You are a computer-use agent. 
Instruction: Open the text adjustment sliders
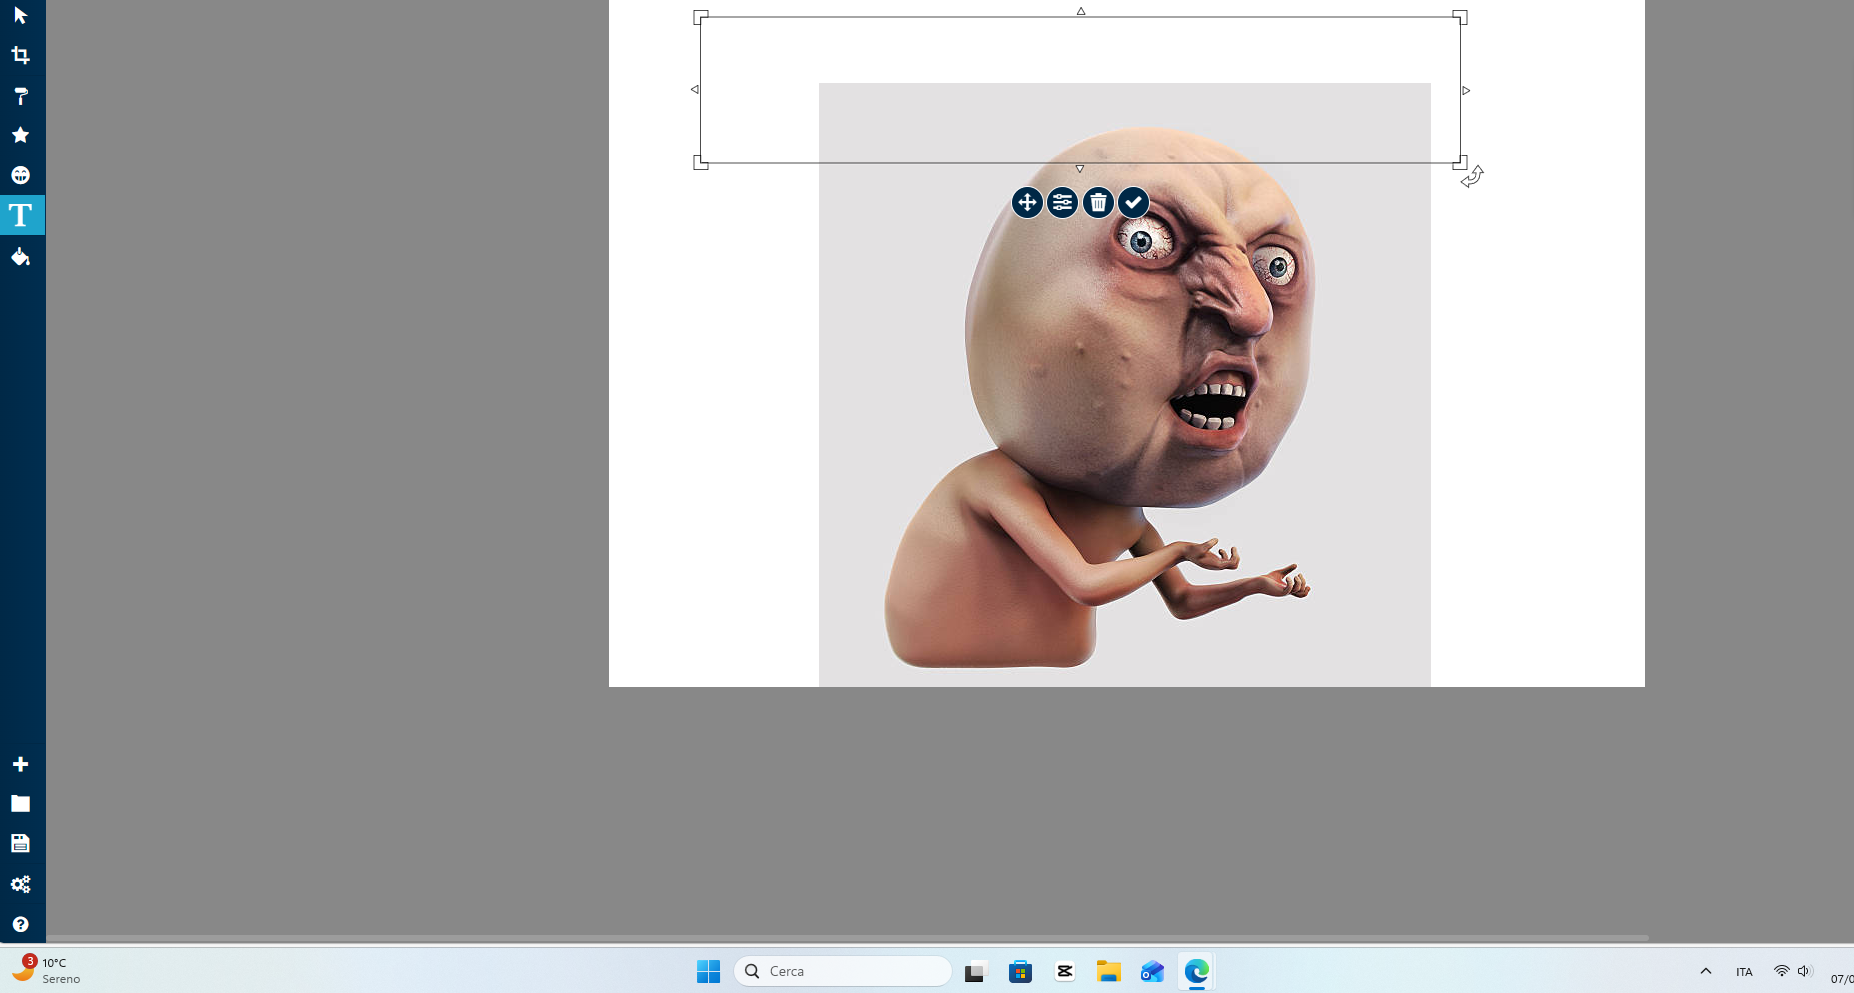[x=1062, y=202]
